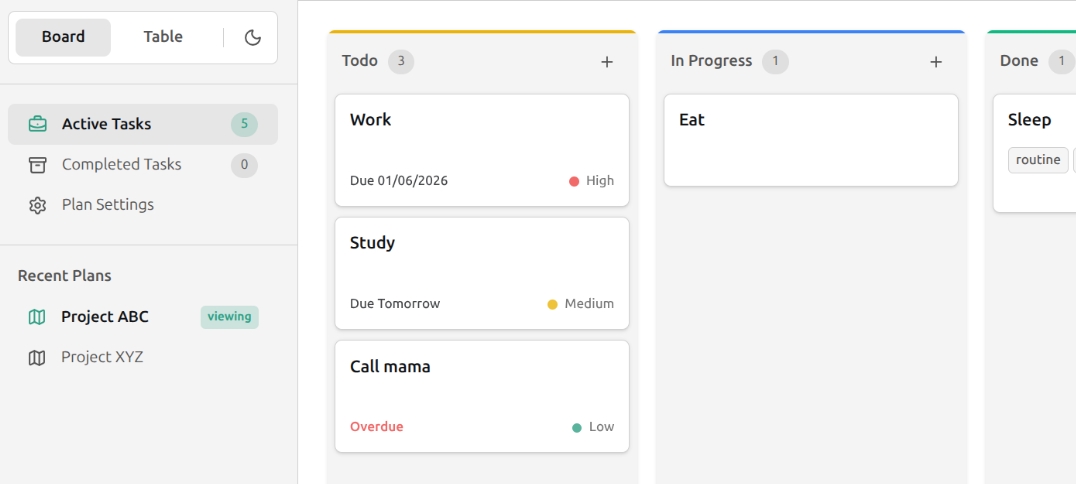The height and width of the screenshot is (484, 1076).
Task: Select the Board view tab
Action: (x=63, y=37)
